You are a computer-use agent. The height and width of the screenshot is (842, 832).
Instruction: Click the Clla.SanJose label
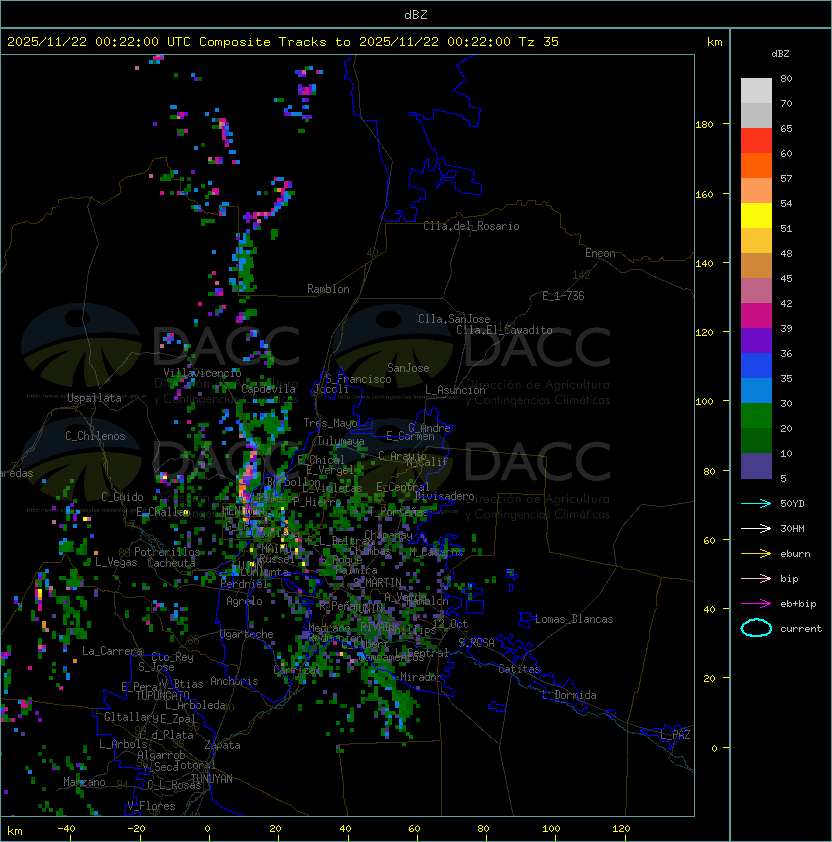454,319
